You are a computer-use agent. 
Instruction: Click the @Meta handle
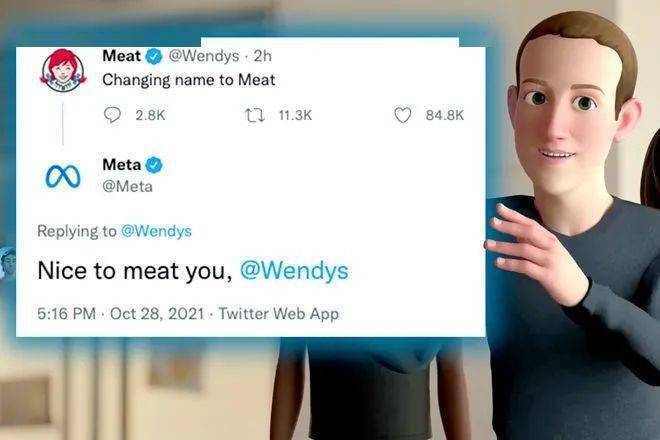[128, 187]
